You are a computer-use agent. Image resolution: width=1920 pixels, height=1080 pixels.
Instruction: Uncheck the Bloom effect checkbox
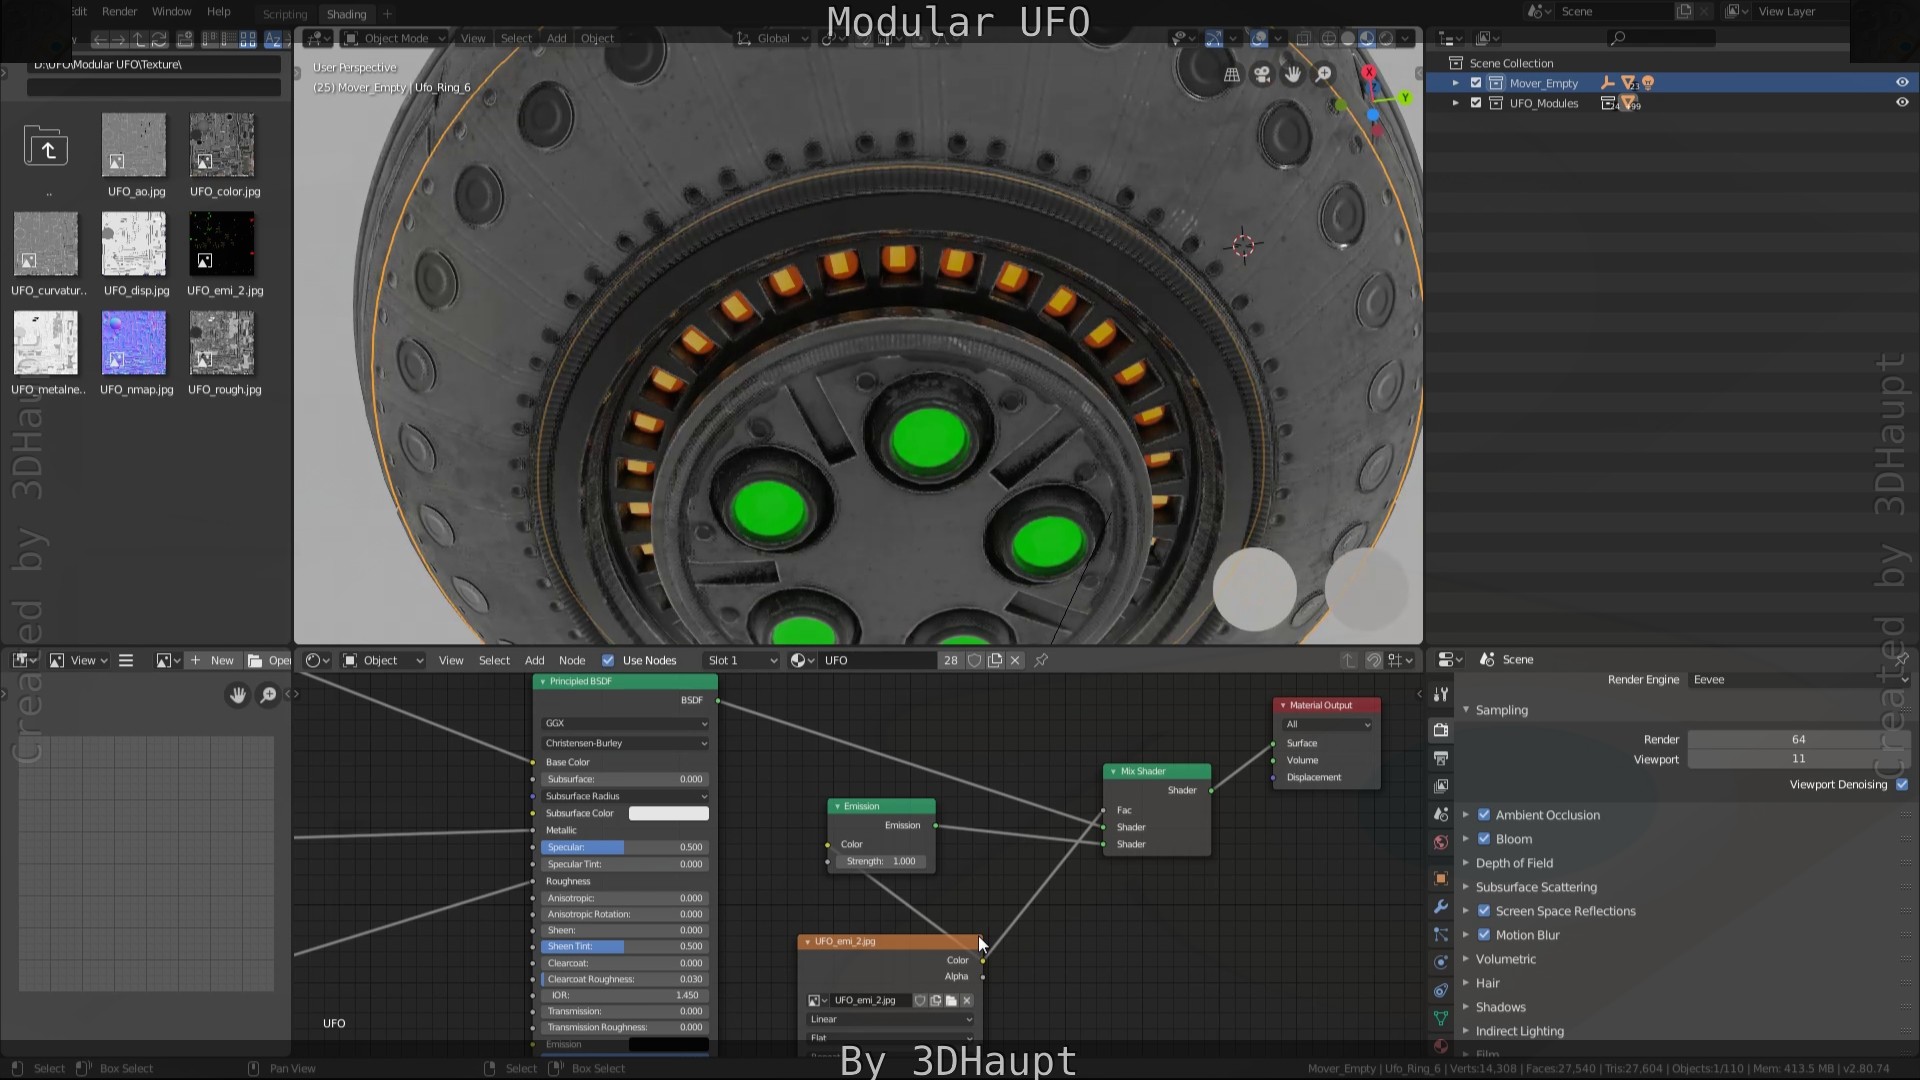(1485, 839)
